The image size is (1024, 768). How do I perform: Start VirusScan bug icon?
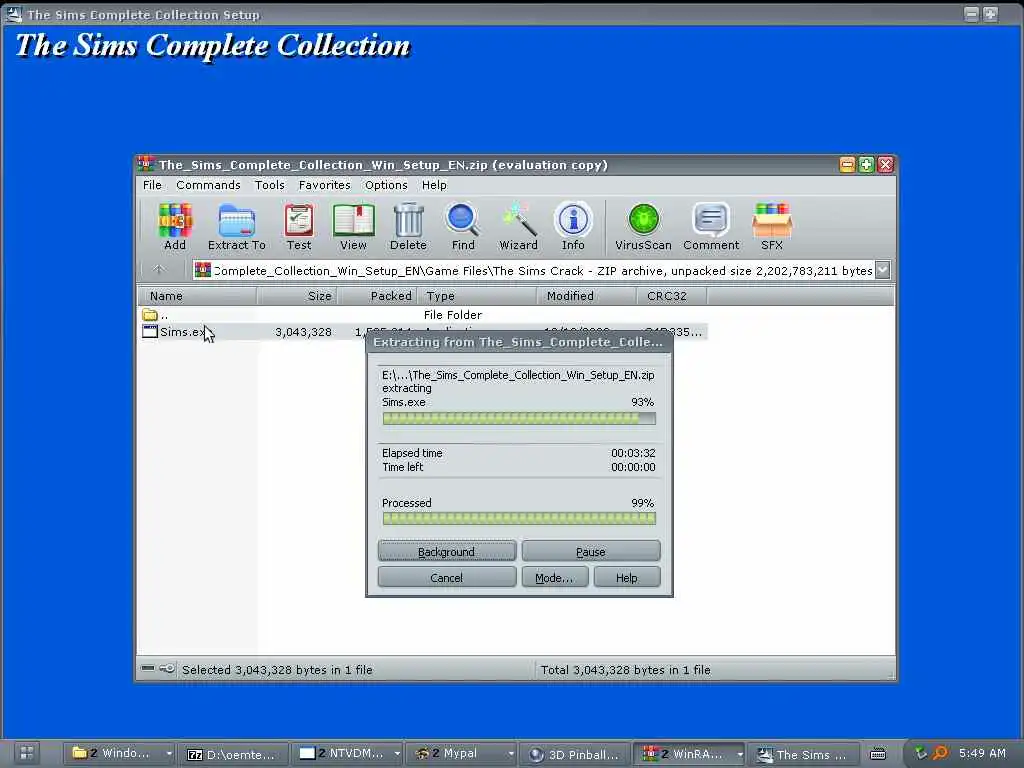point(643,220)
